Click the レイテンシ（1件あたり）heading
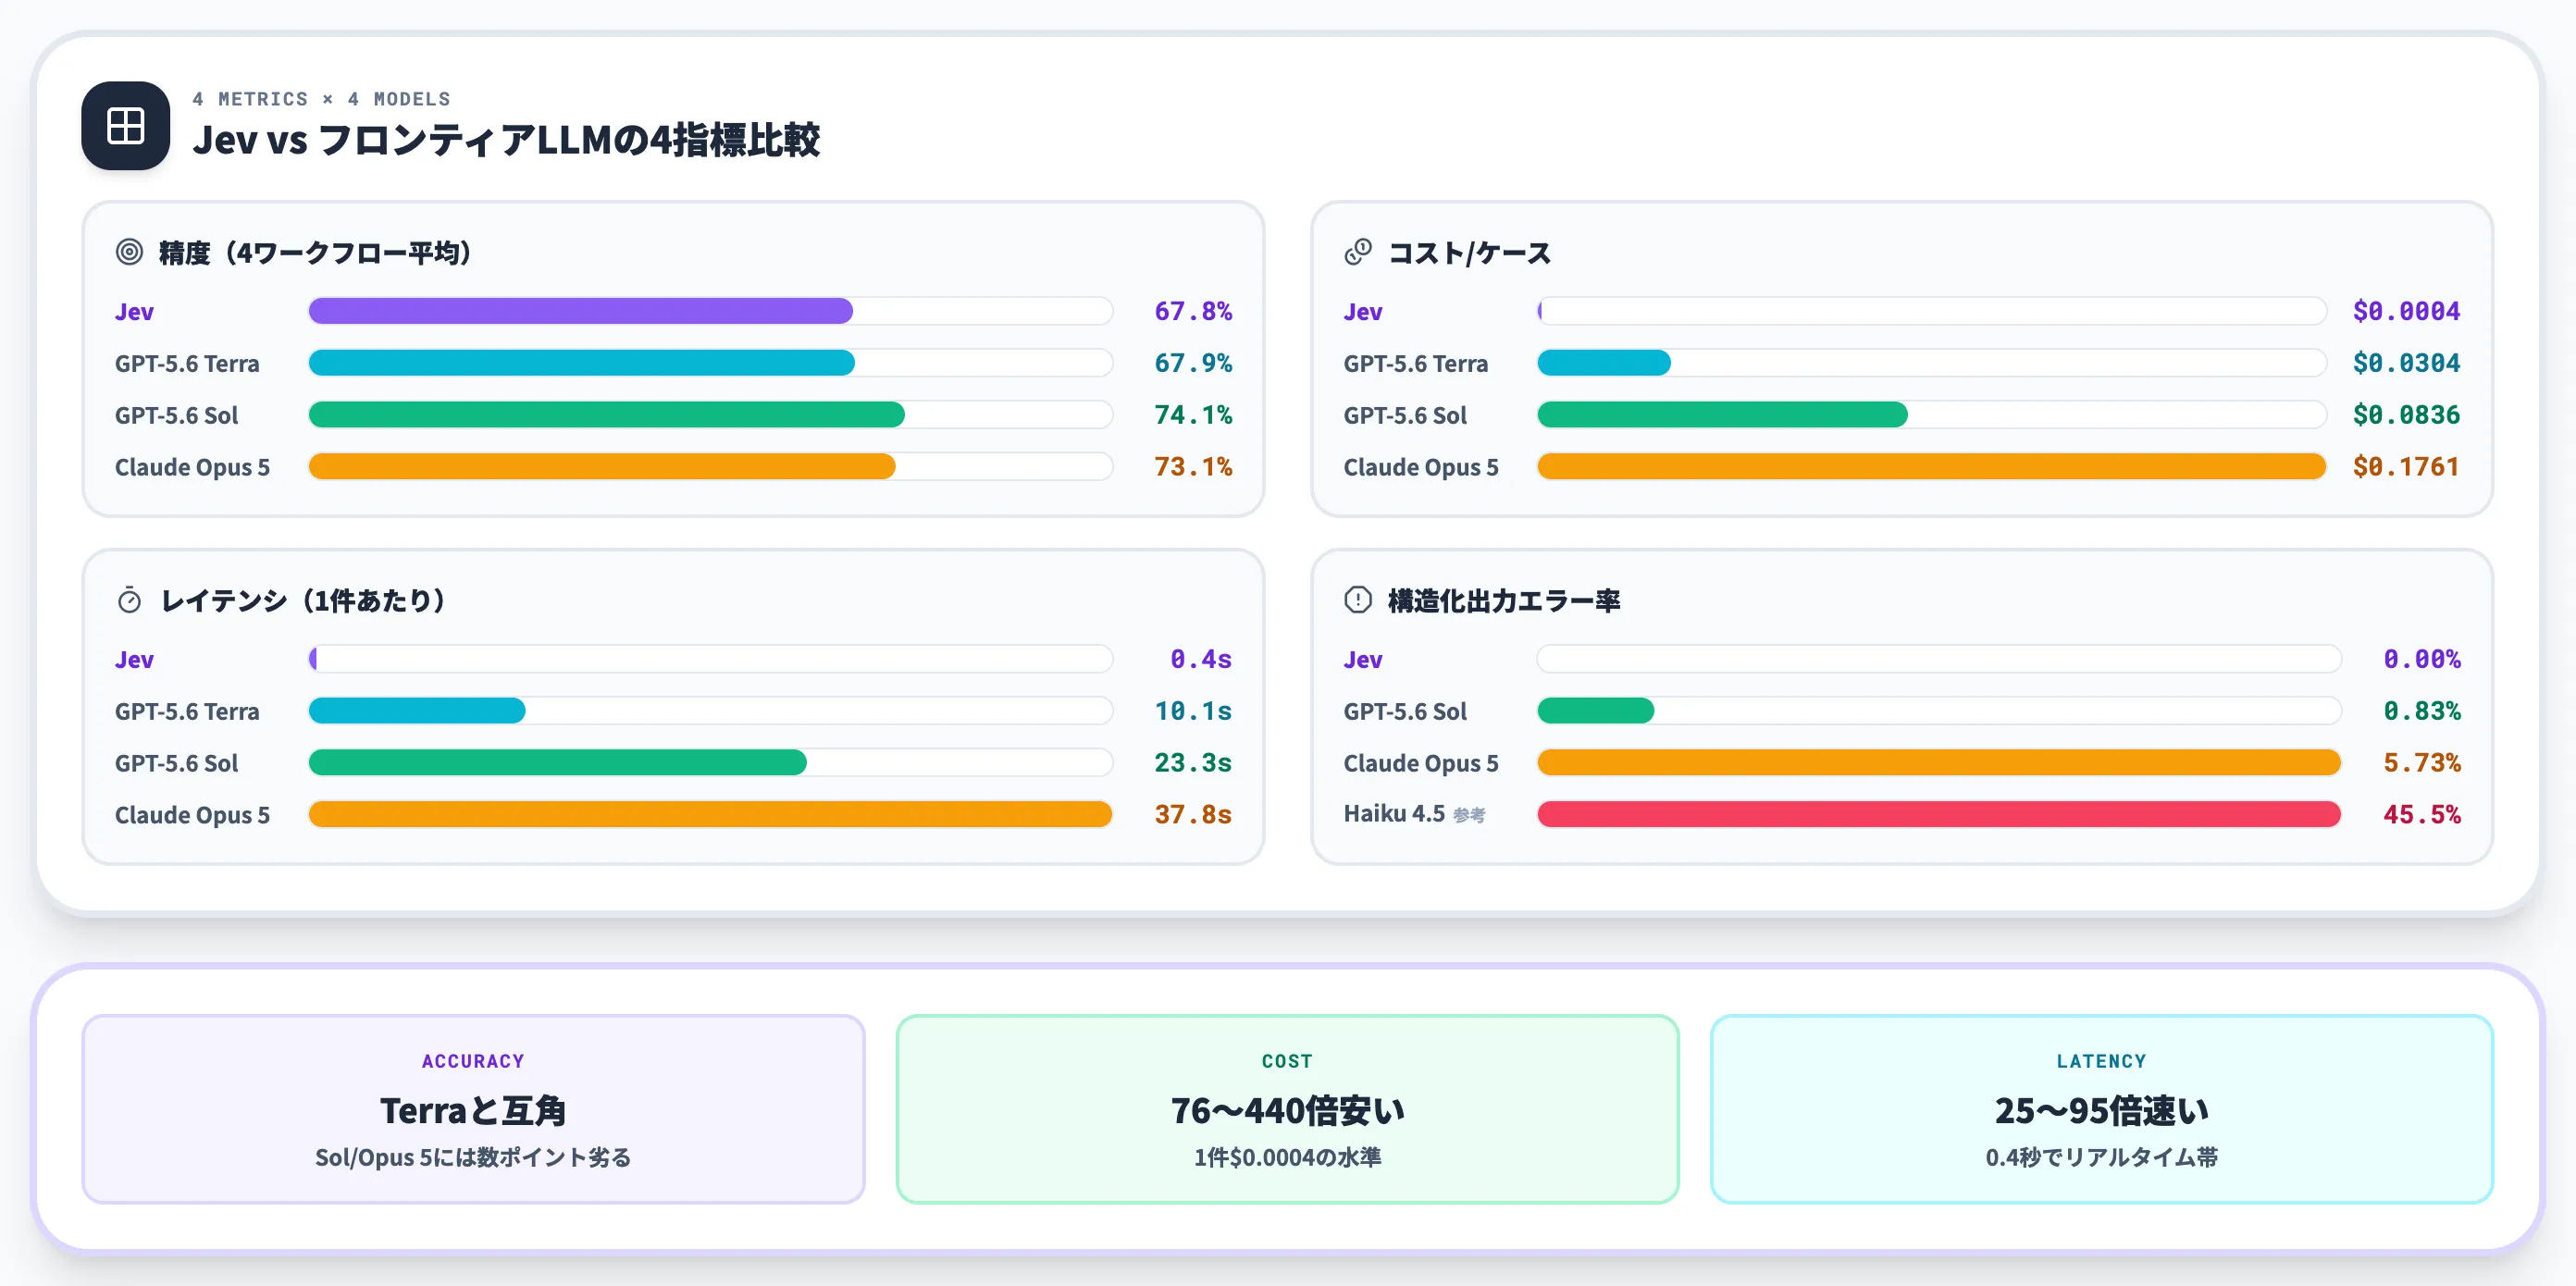Screen dimensions: 2576x1286 point(303,600)
